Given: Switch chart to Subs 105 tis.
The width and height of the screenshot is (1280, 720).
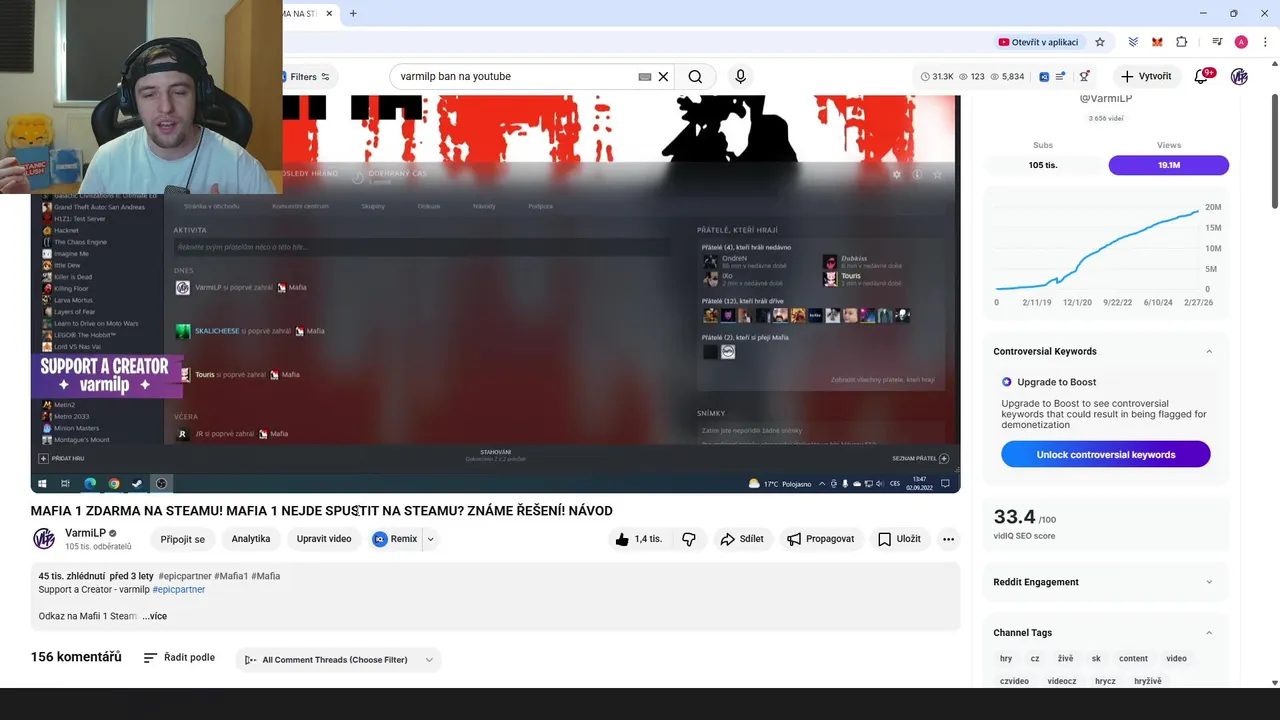Looking at the screenshot, I should [x=1043, y=165].
